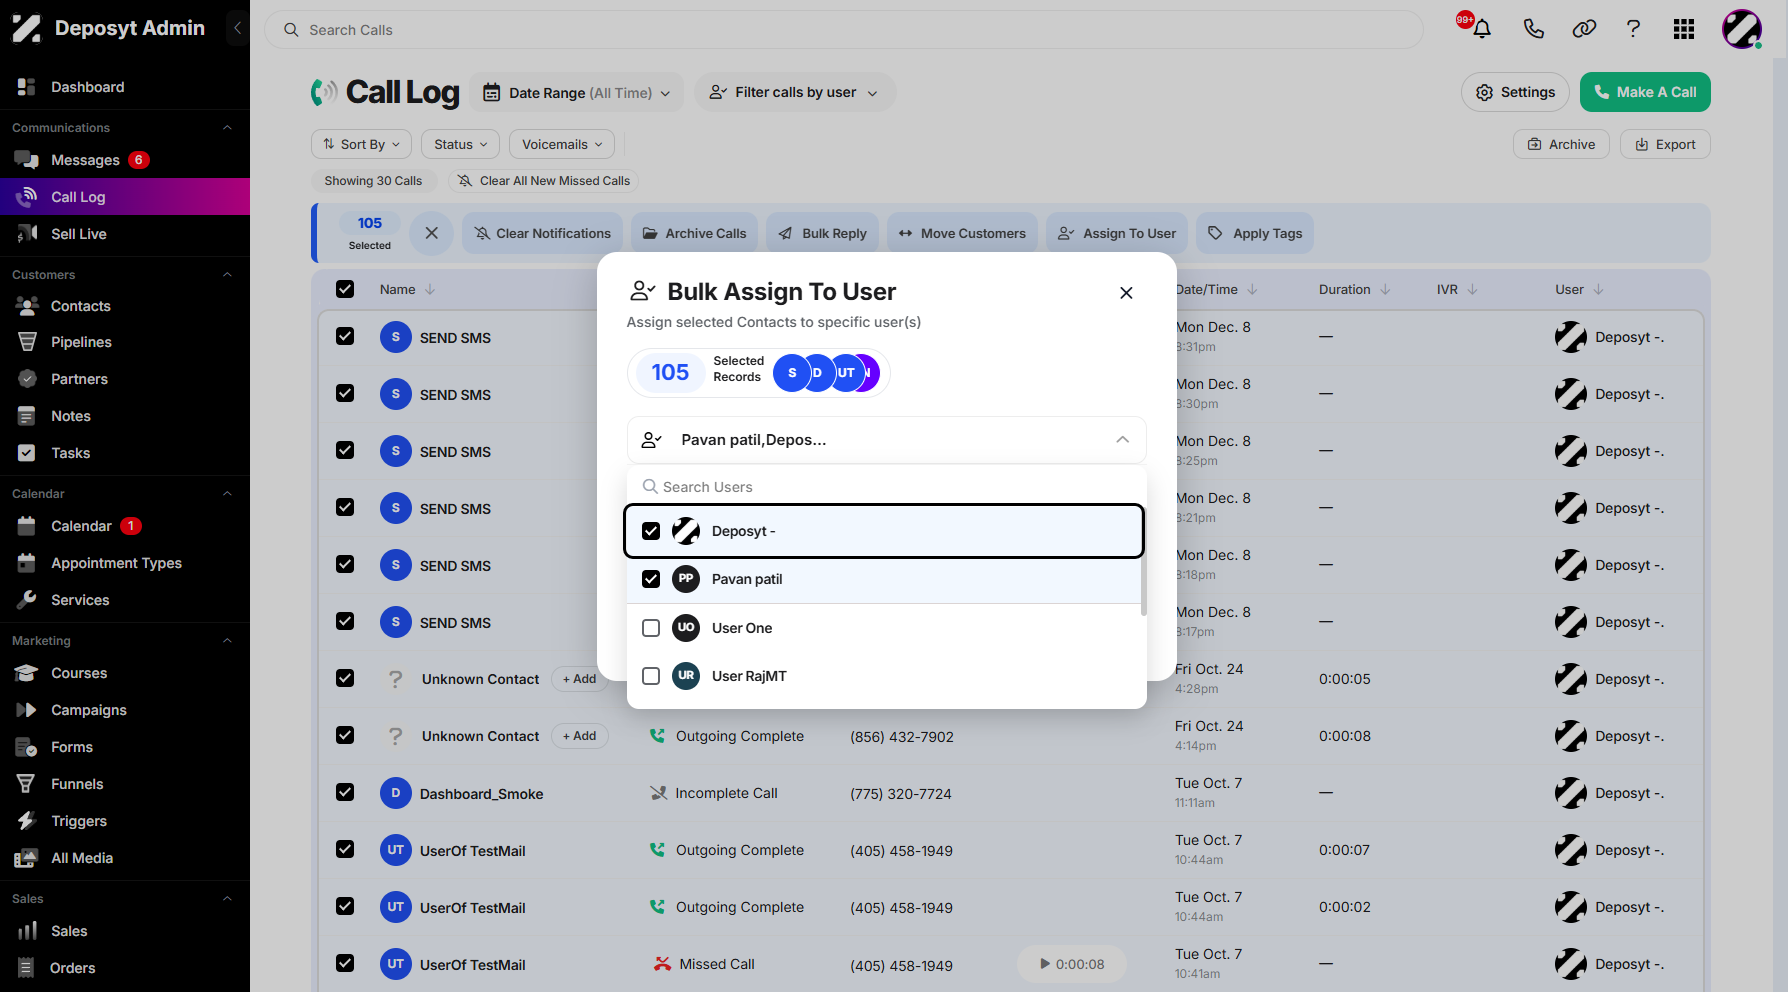Toggle the select-all header checkbox

click(345, 289)
